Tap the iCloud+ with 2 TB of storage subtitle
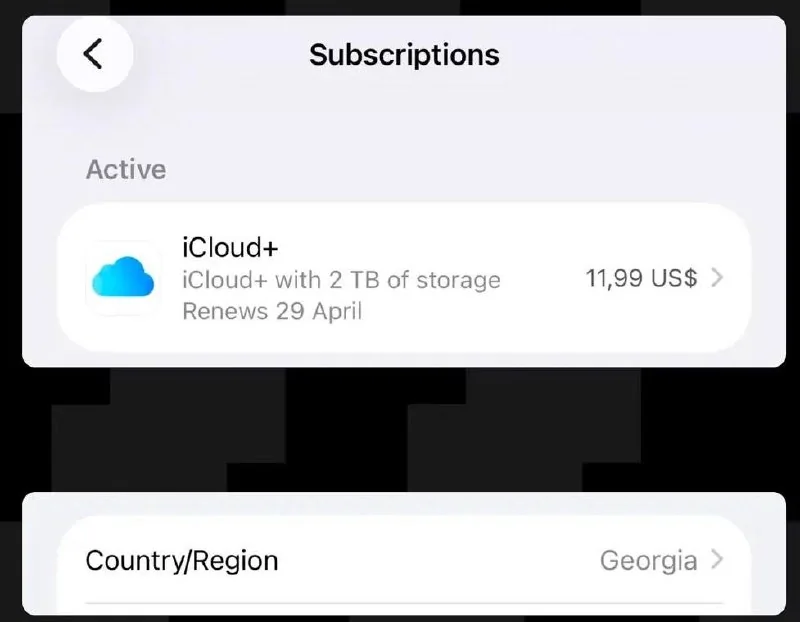This screenshot has height=622, width=800. tap(340, 280)
